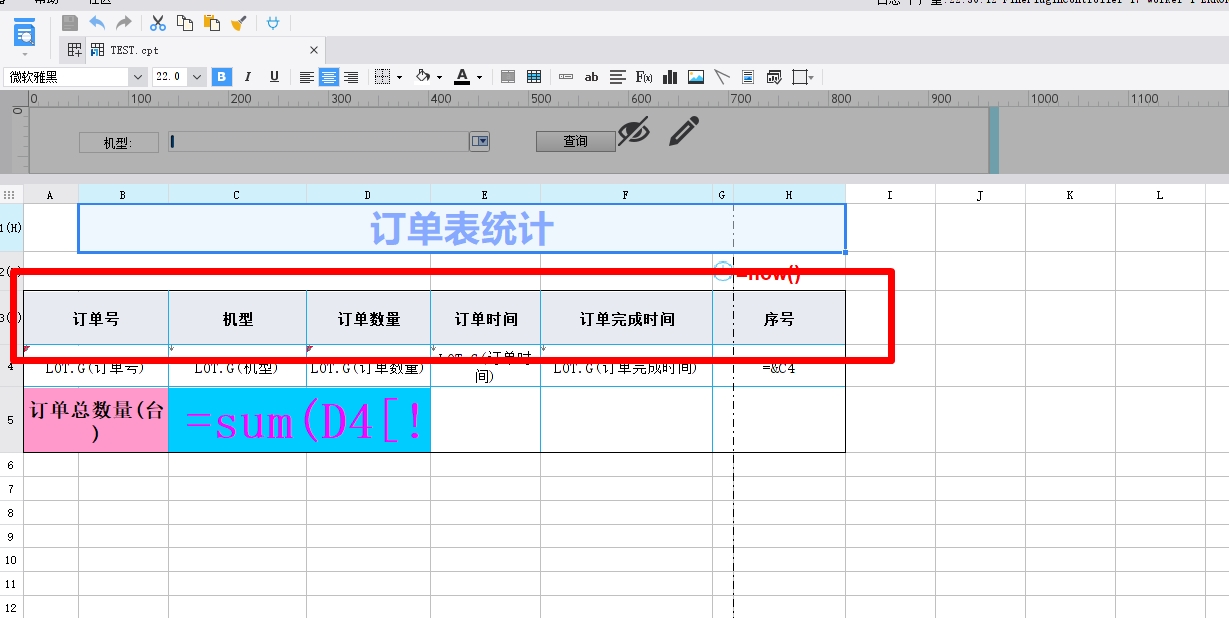The image size is (1229, 618).
Task: Insert a chart using the bar chart icon
Action: tap(670, 77)
